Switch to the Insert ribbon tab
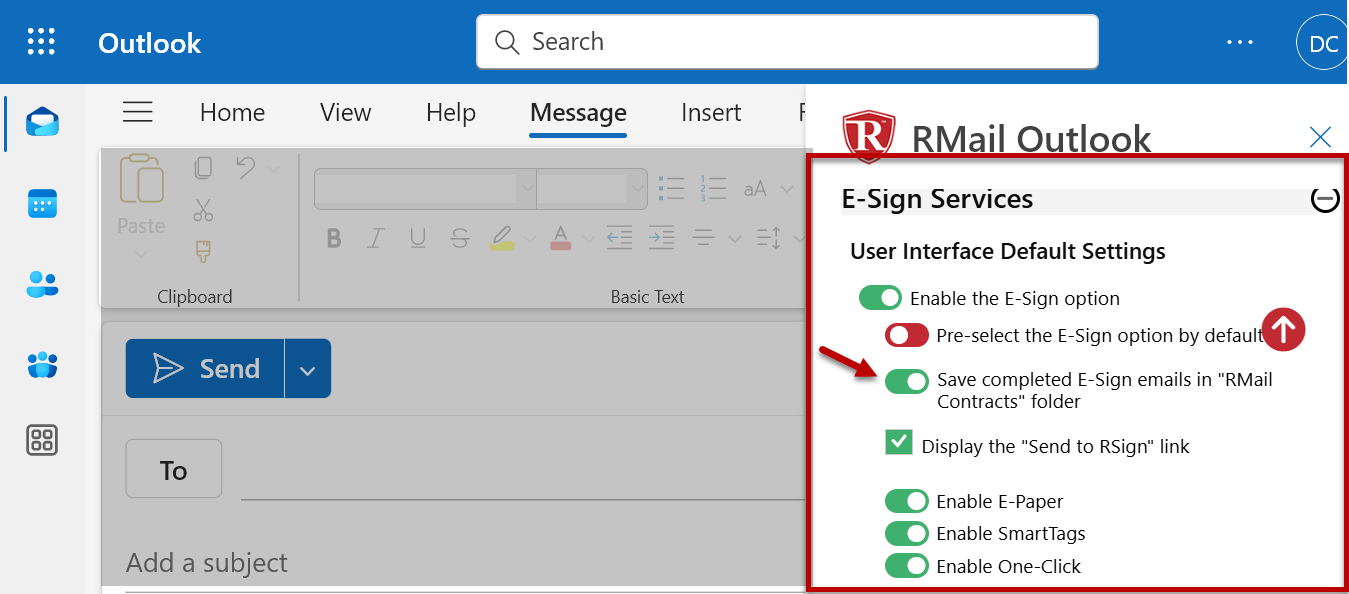Image resolution: width=1349 pixels, height=594 pixels. 711,113
